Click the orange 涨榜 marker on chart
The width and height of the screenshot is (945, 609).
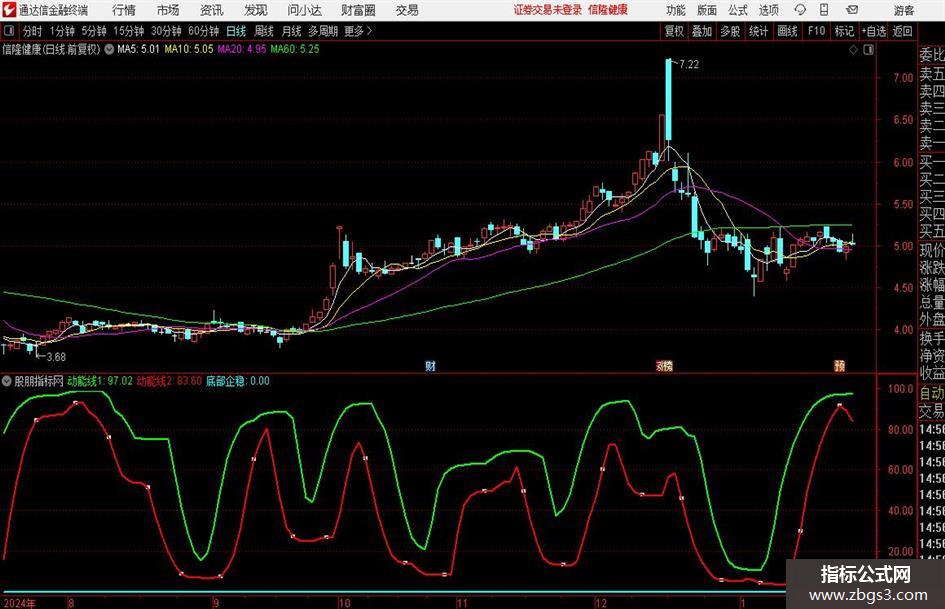tap(664, 365)
